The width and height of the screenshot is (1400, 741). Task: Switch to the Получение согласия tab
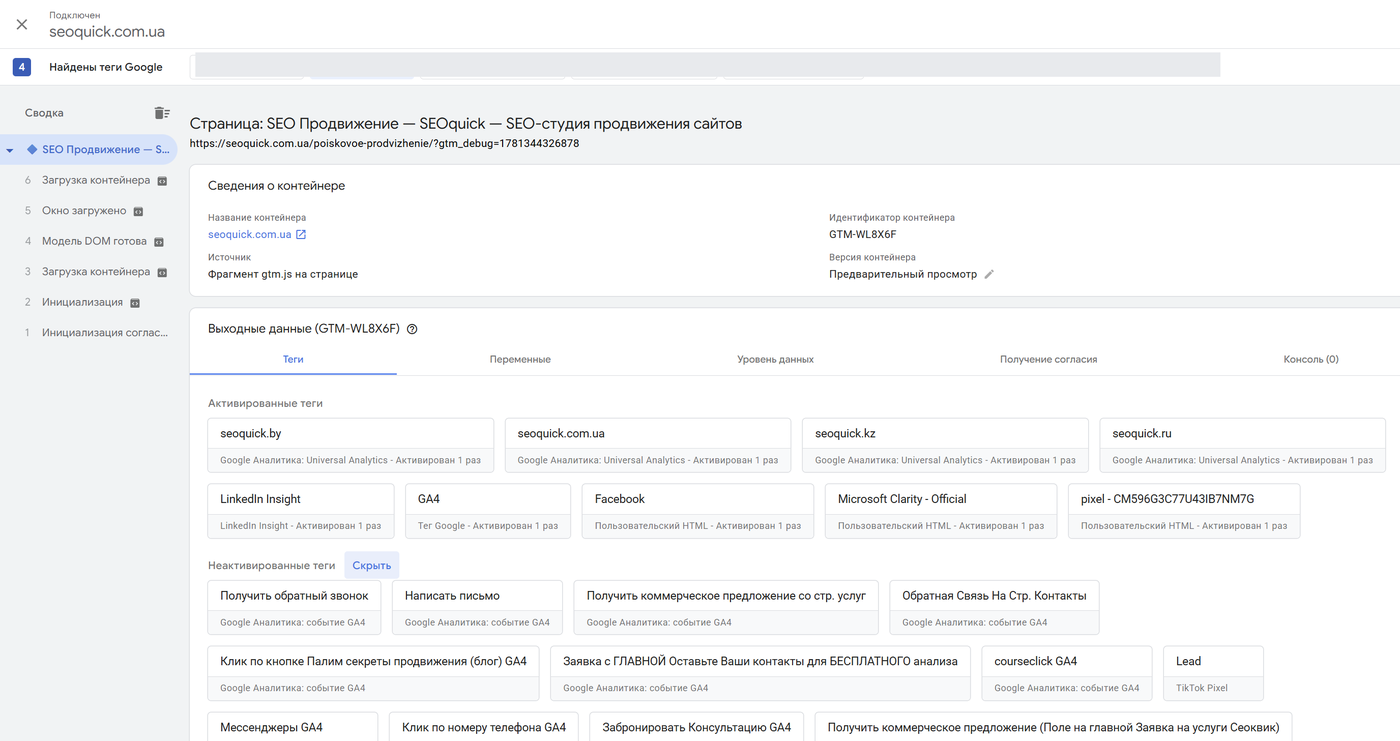click(x=1048, y=359)
